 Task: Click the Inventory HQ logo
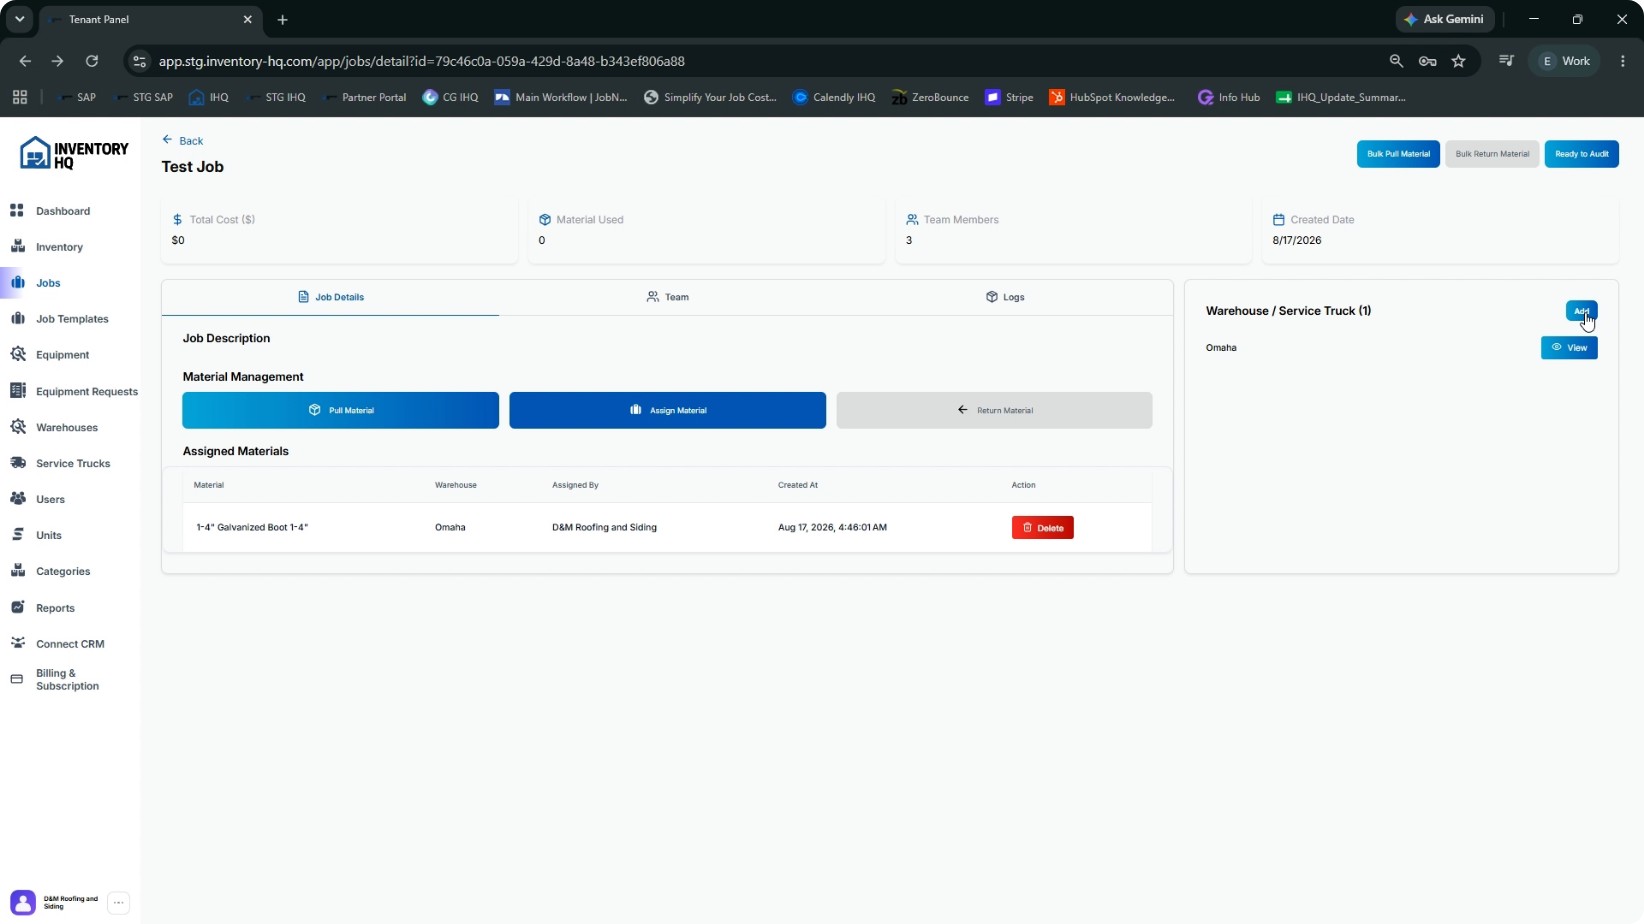pos(74,154)
